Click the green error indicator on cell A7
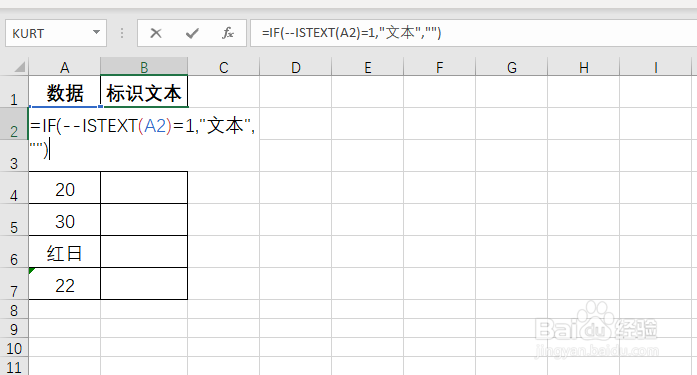This screenshot has height=375, width=697. [x=32, y=271]
